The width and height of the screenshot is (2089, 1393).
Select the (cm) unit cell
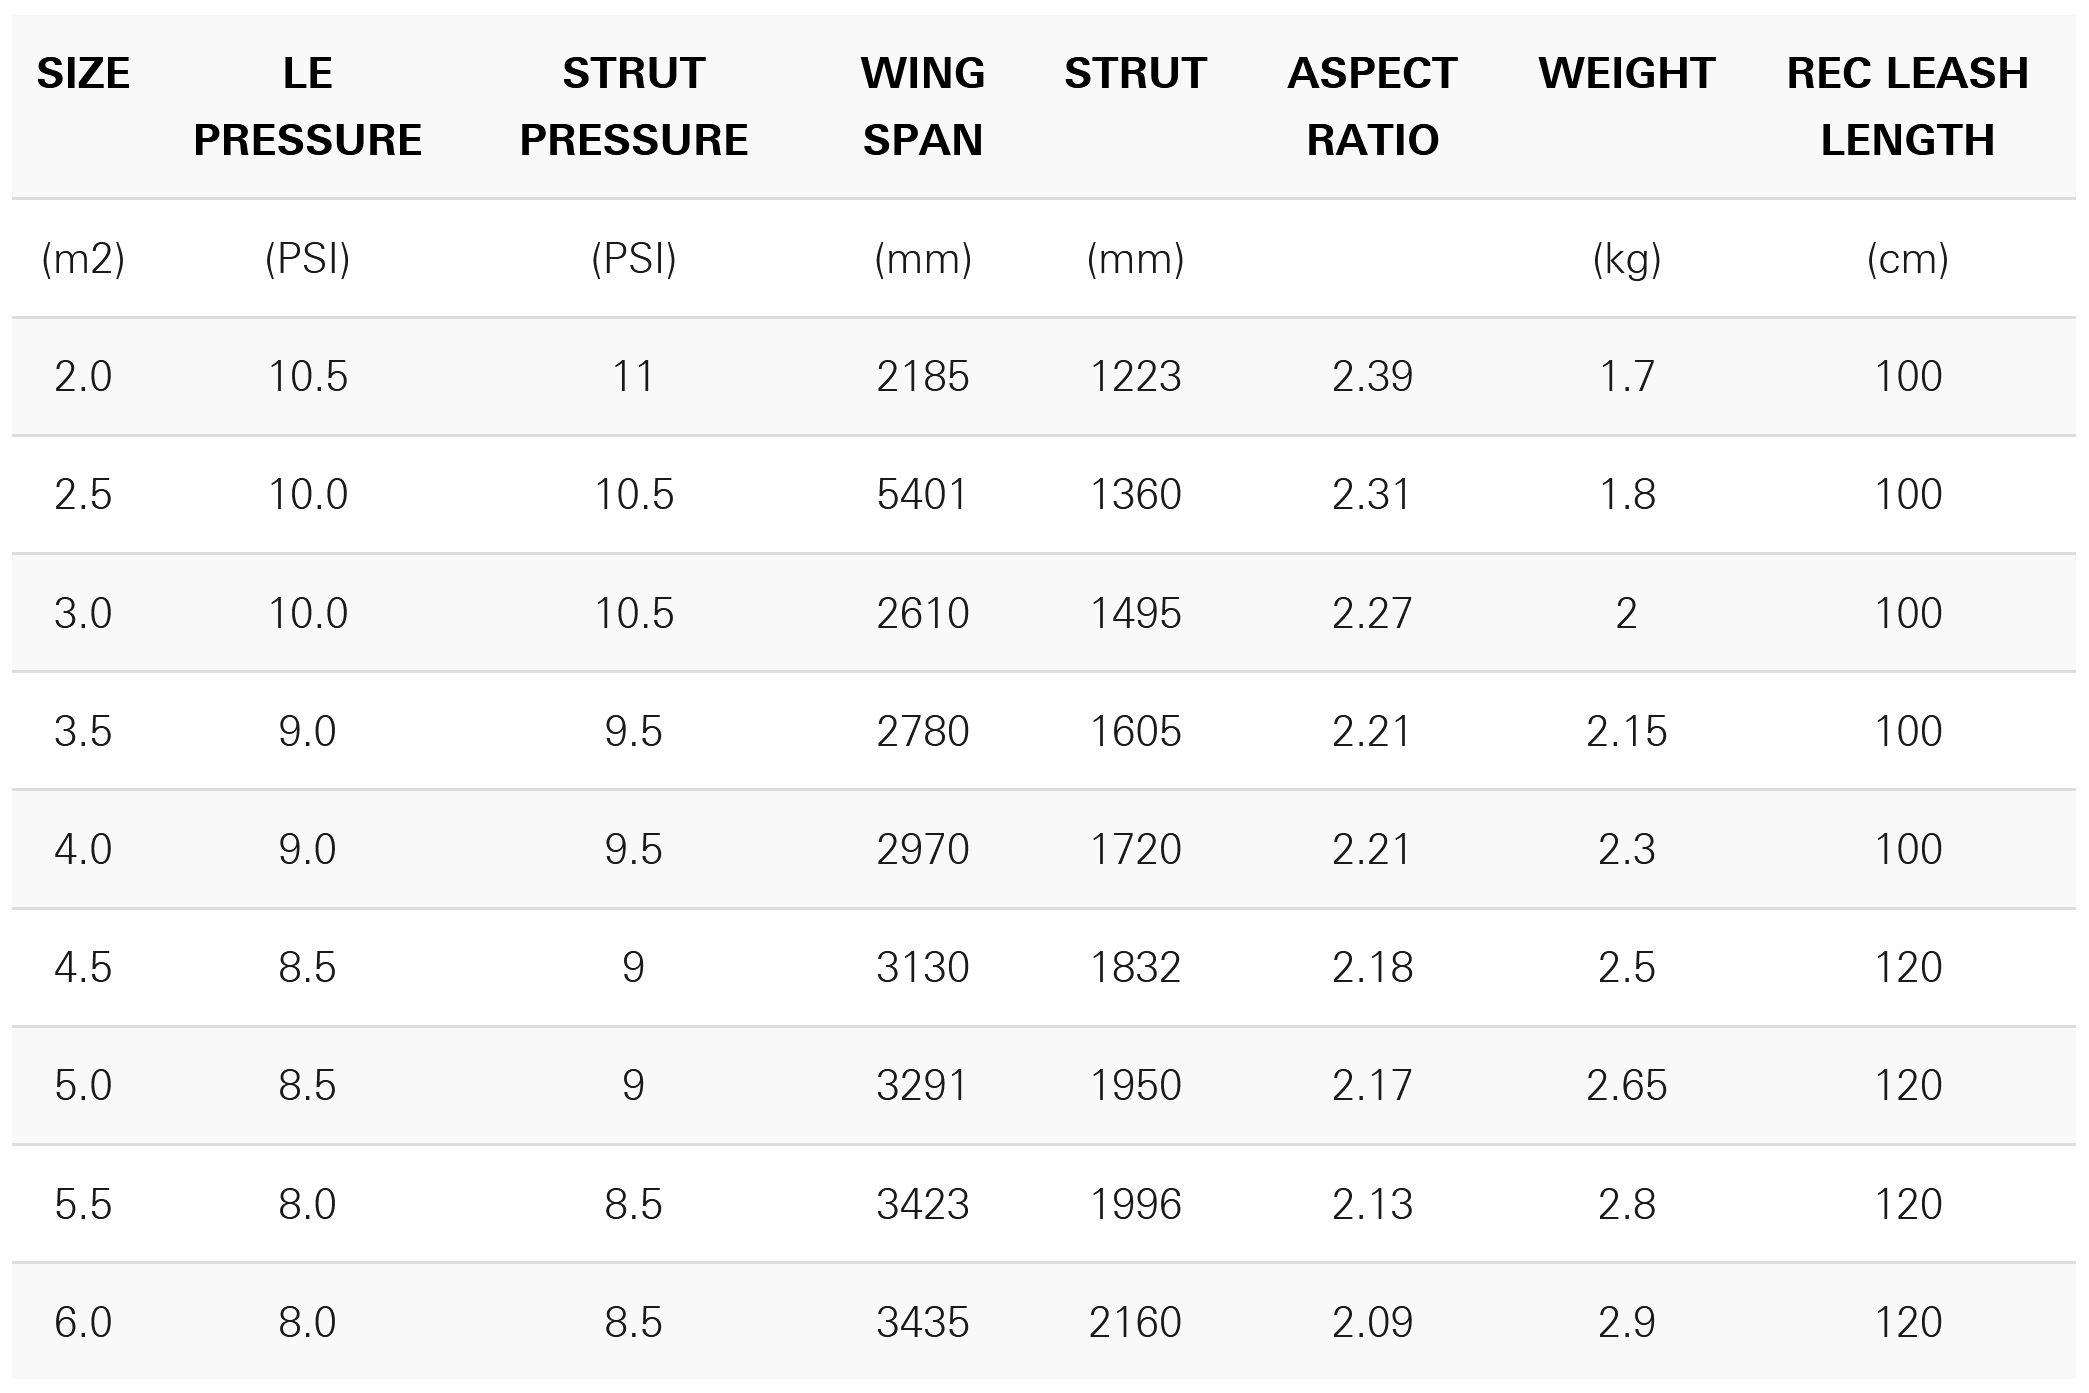(1907, 259)
